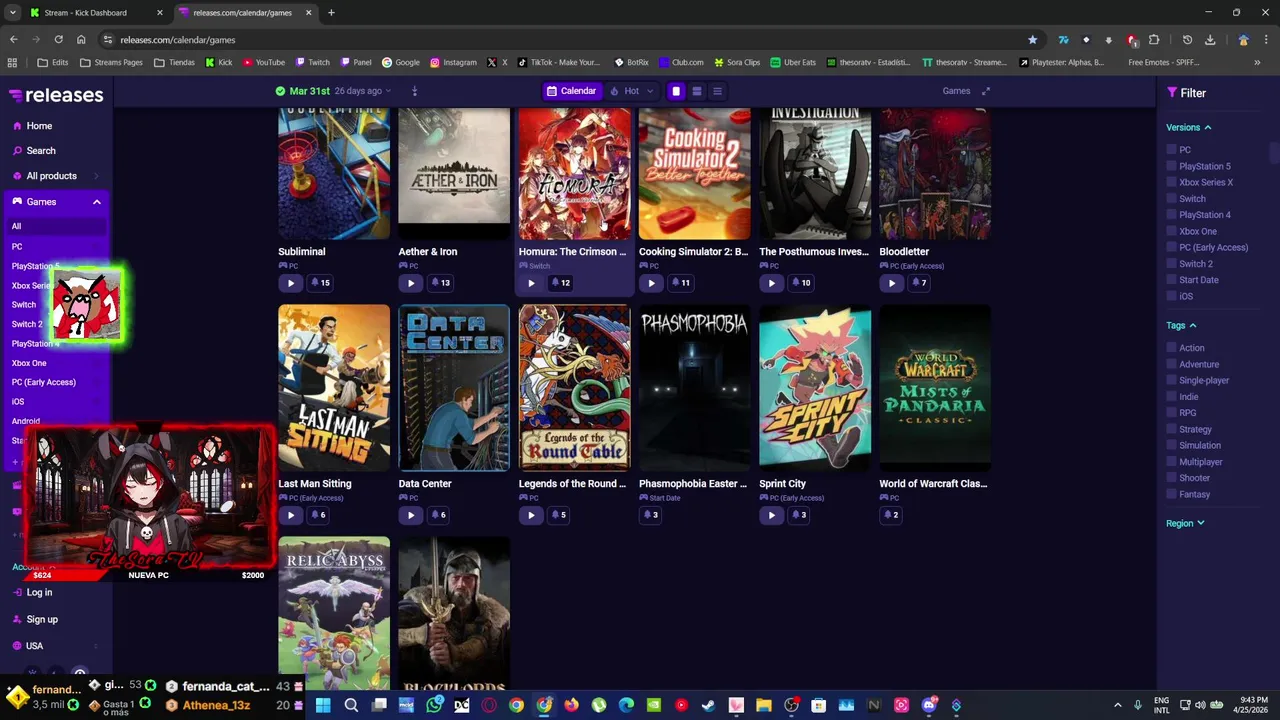Image resolution: width=1280 pixels, height=720 pixels.
Task: Follow Legends of the Round Table bell showing 5
Action: (x=558, y=515)
